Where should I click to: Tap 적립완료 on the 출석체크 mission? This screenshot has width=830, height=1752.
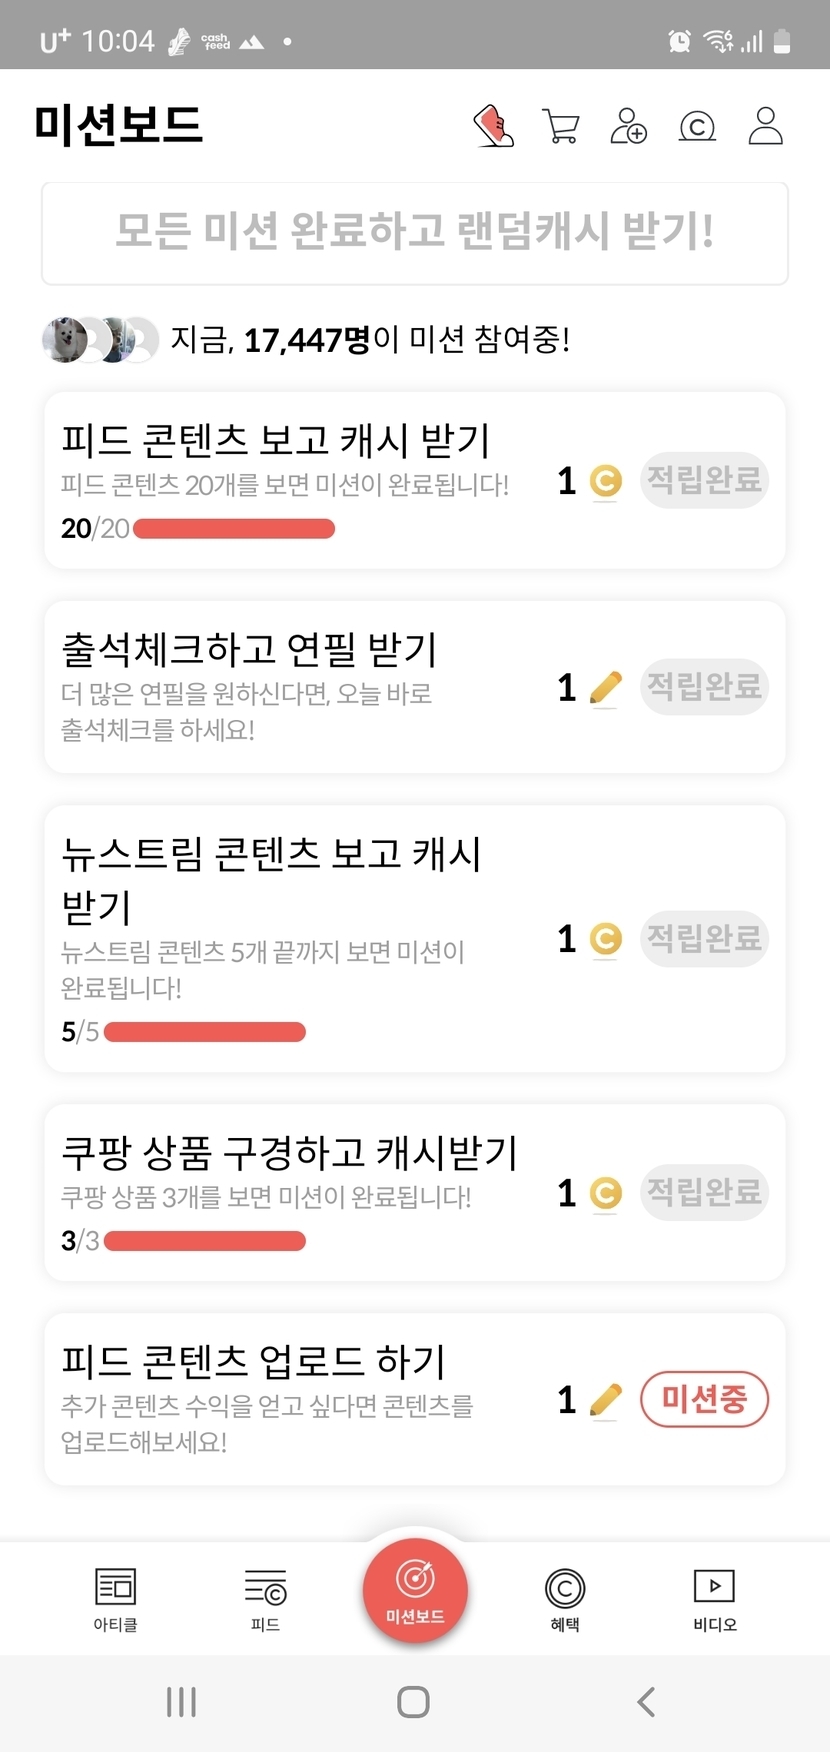point(704,687)
